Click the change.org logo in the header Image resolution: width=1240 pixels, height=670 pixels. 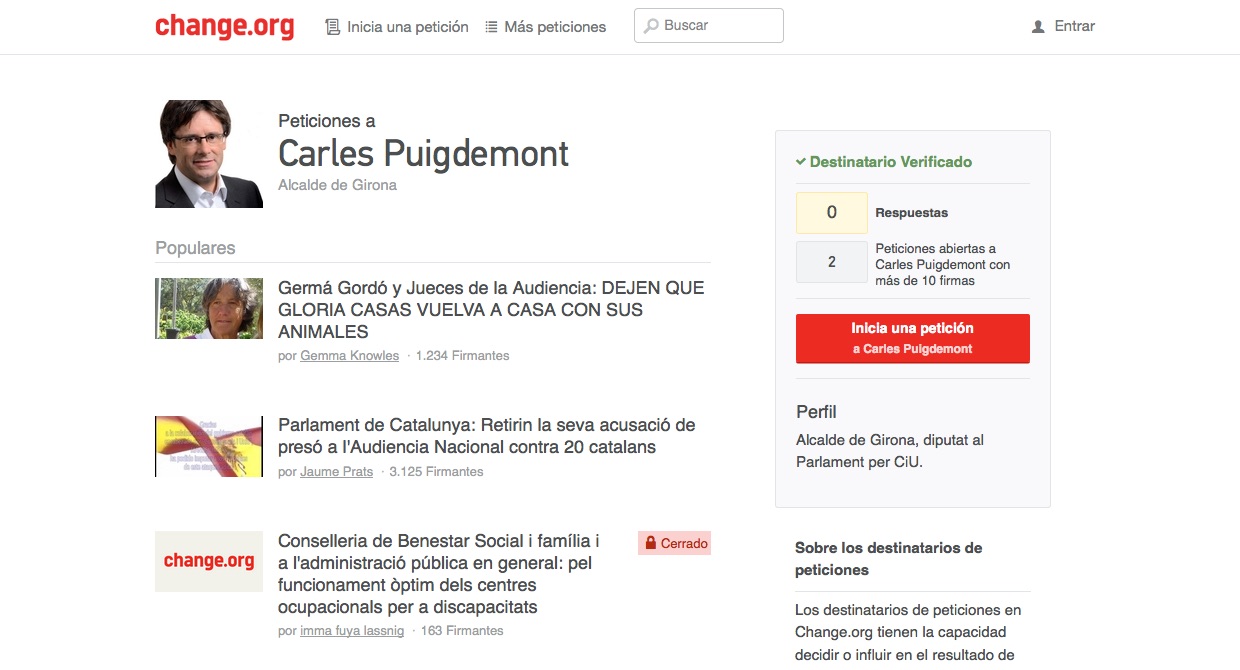point(224,26)
